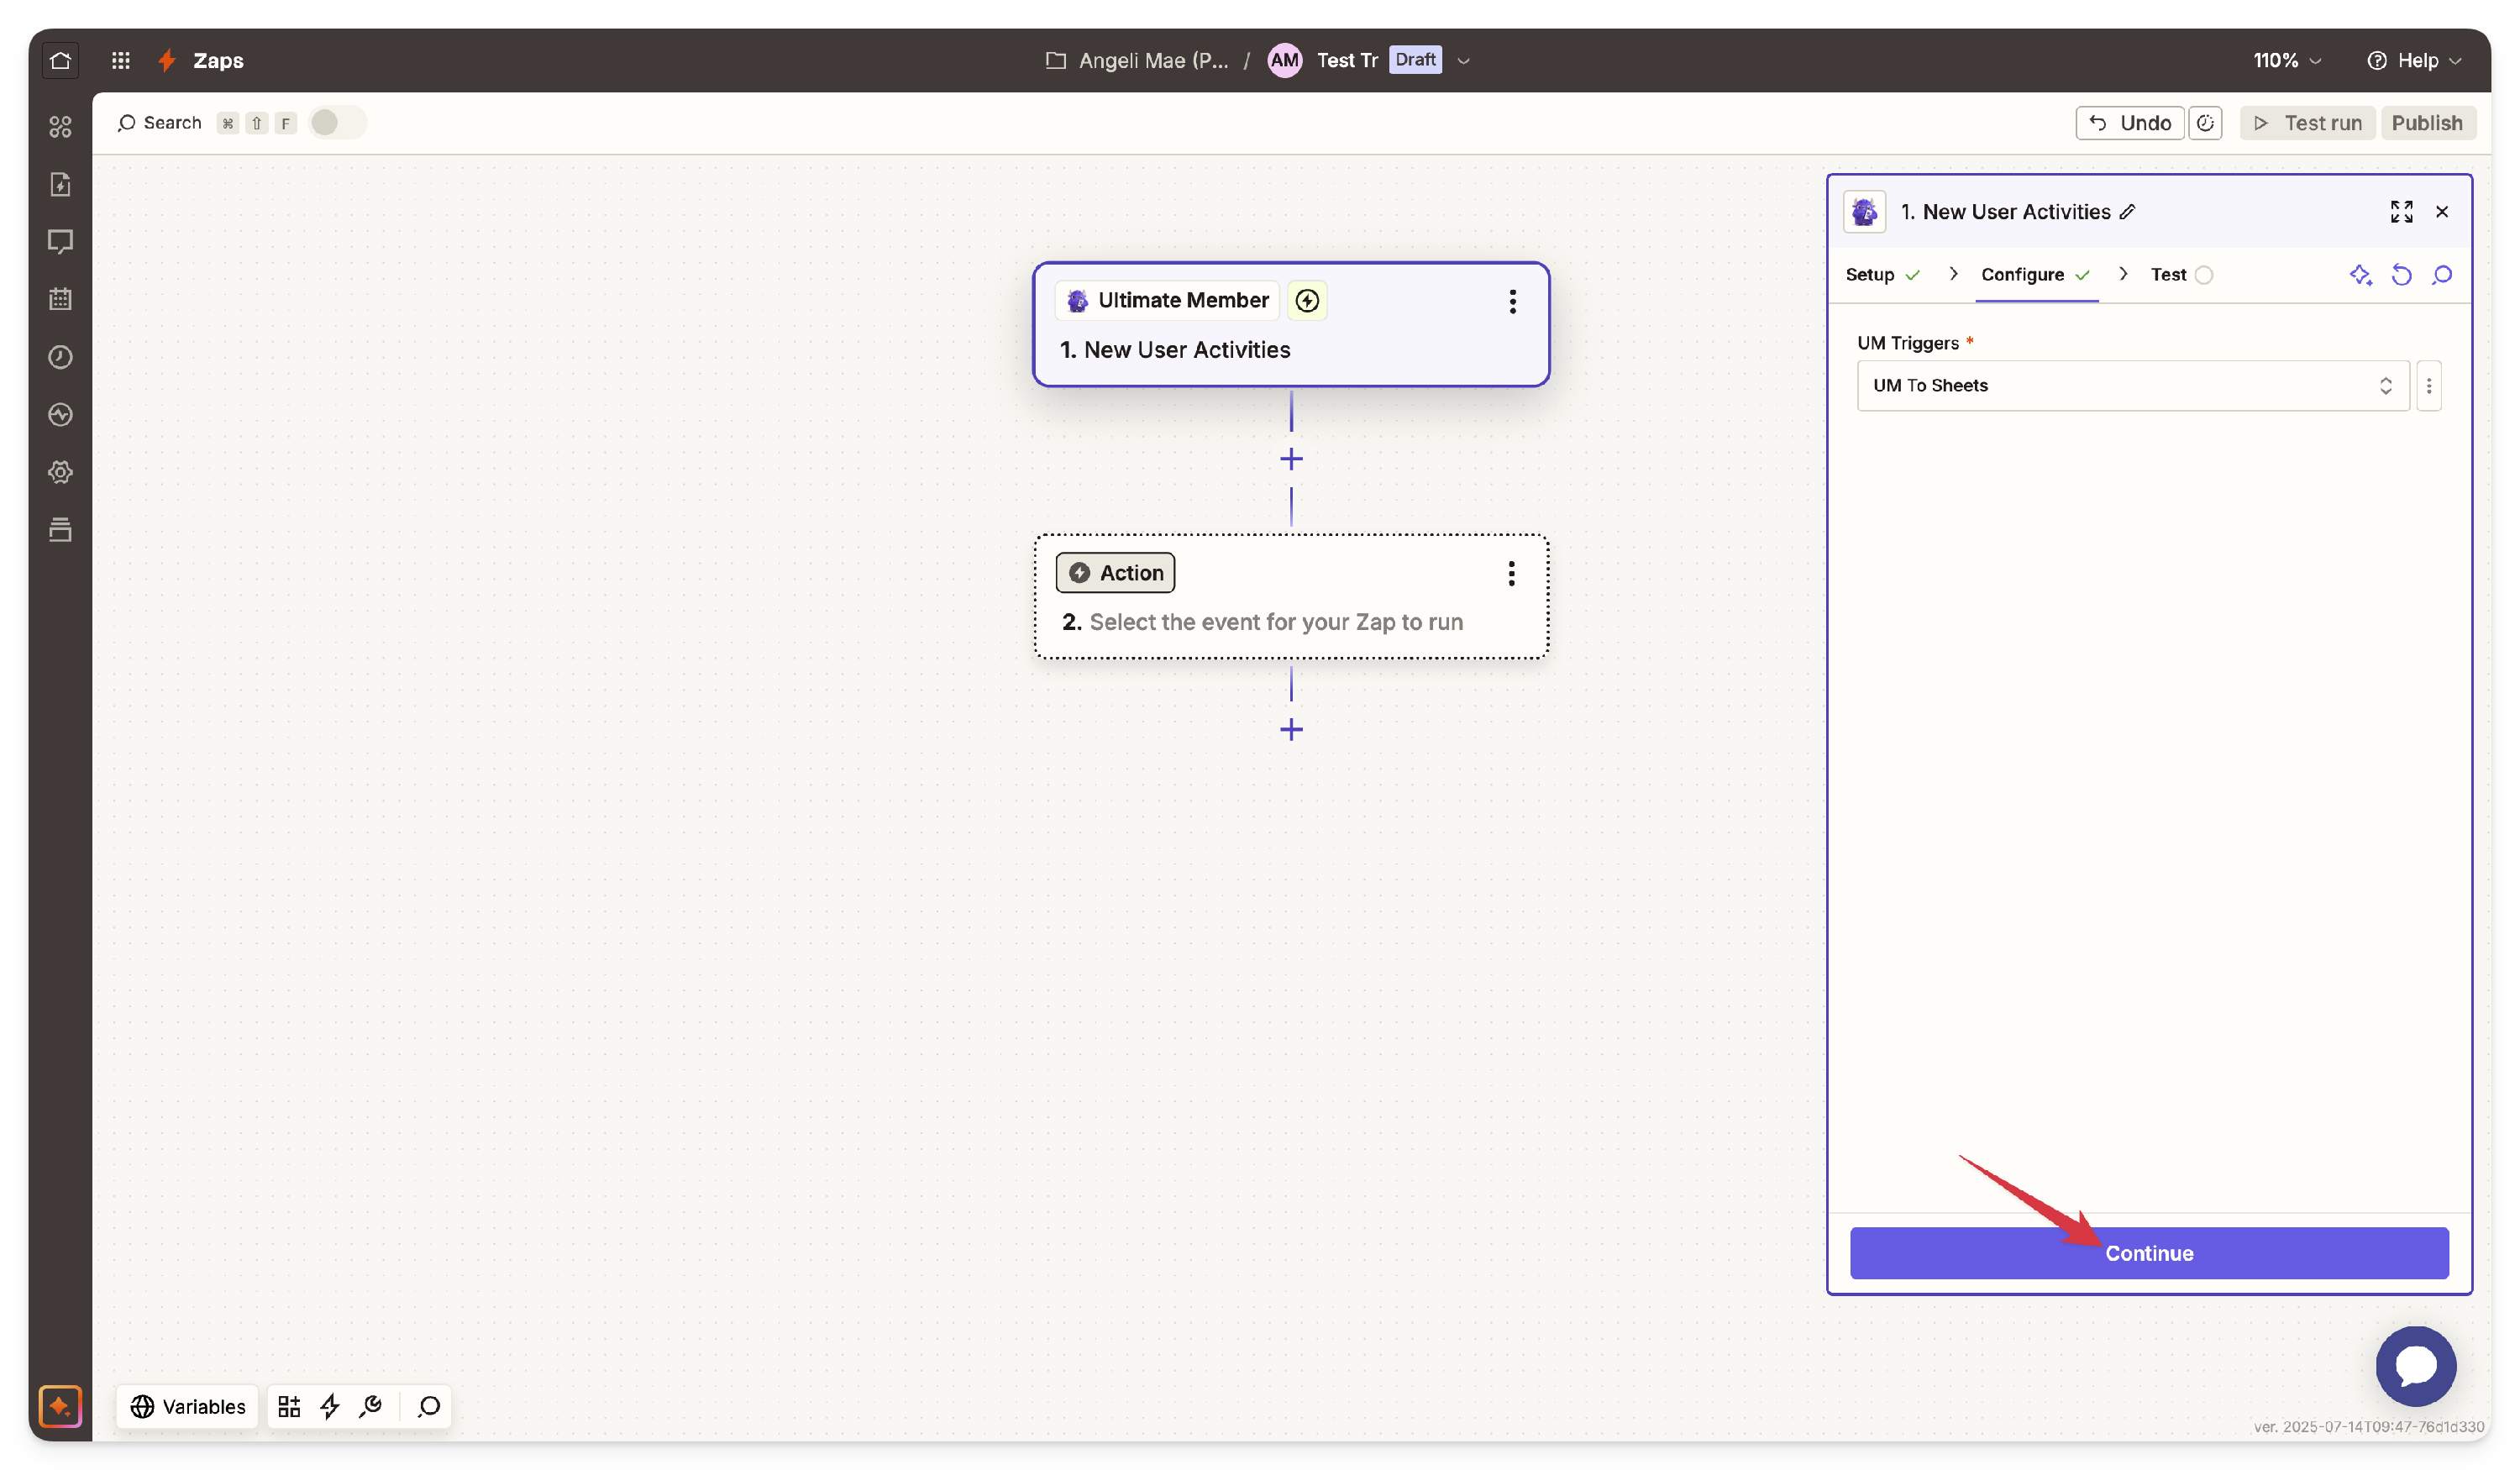Click the magnifier icon in step panel
2520x1470 pixels.
(x=2442, y=275)
